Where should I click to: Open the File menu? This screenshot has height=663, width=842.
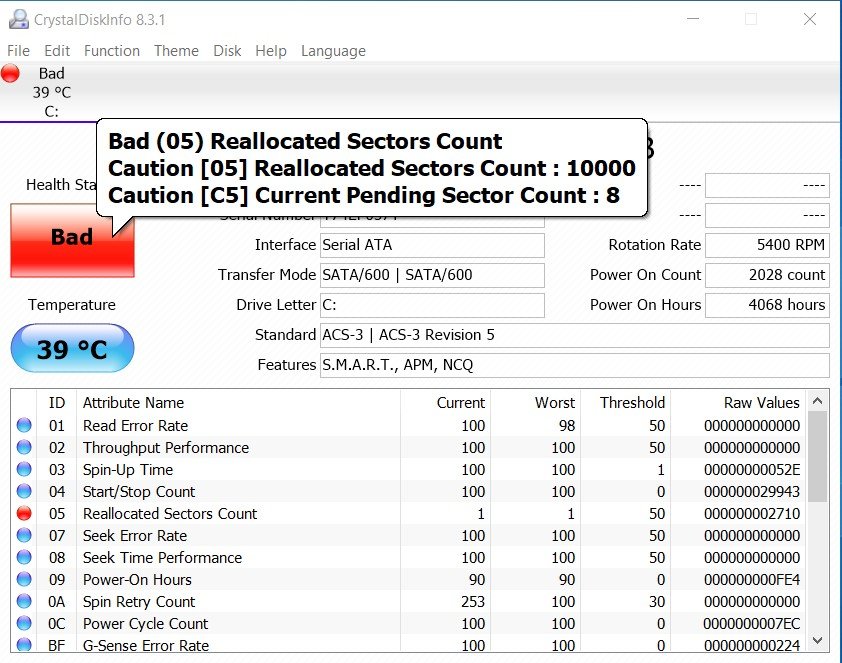coord(18,51)
